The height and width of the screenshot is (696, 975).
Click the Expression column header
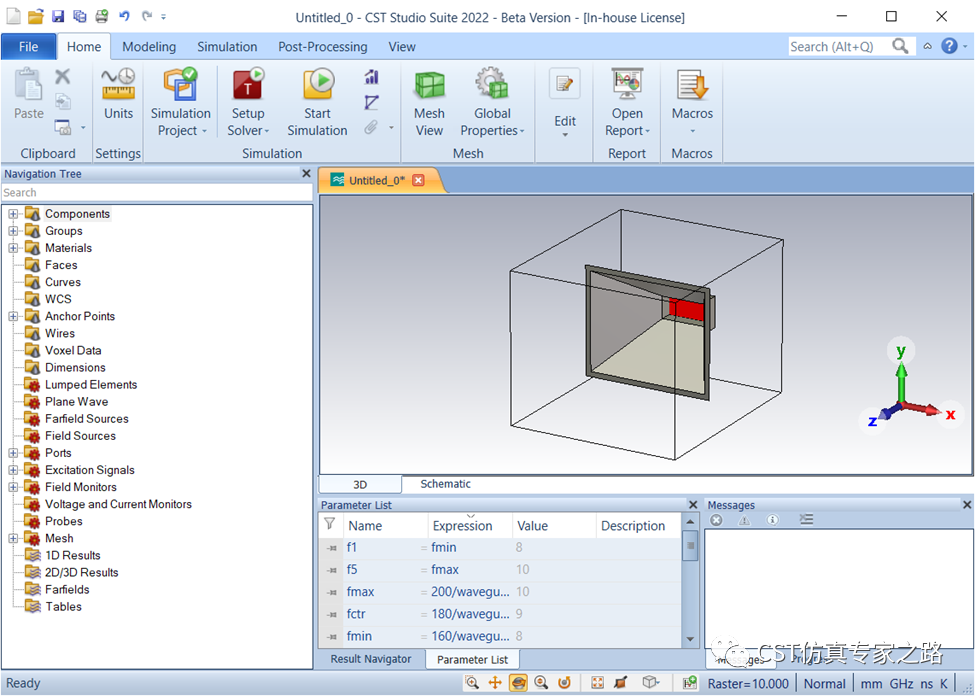click(x=470, y=526)
